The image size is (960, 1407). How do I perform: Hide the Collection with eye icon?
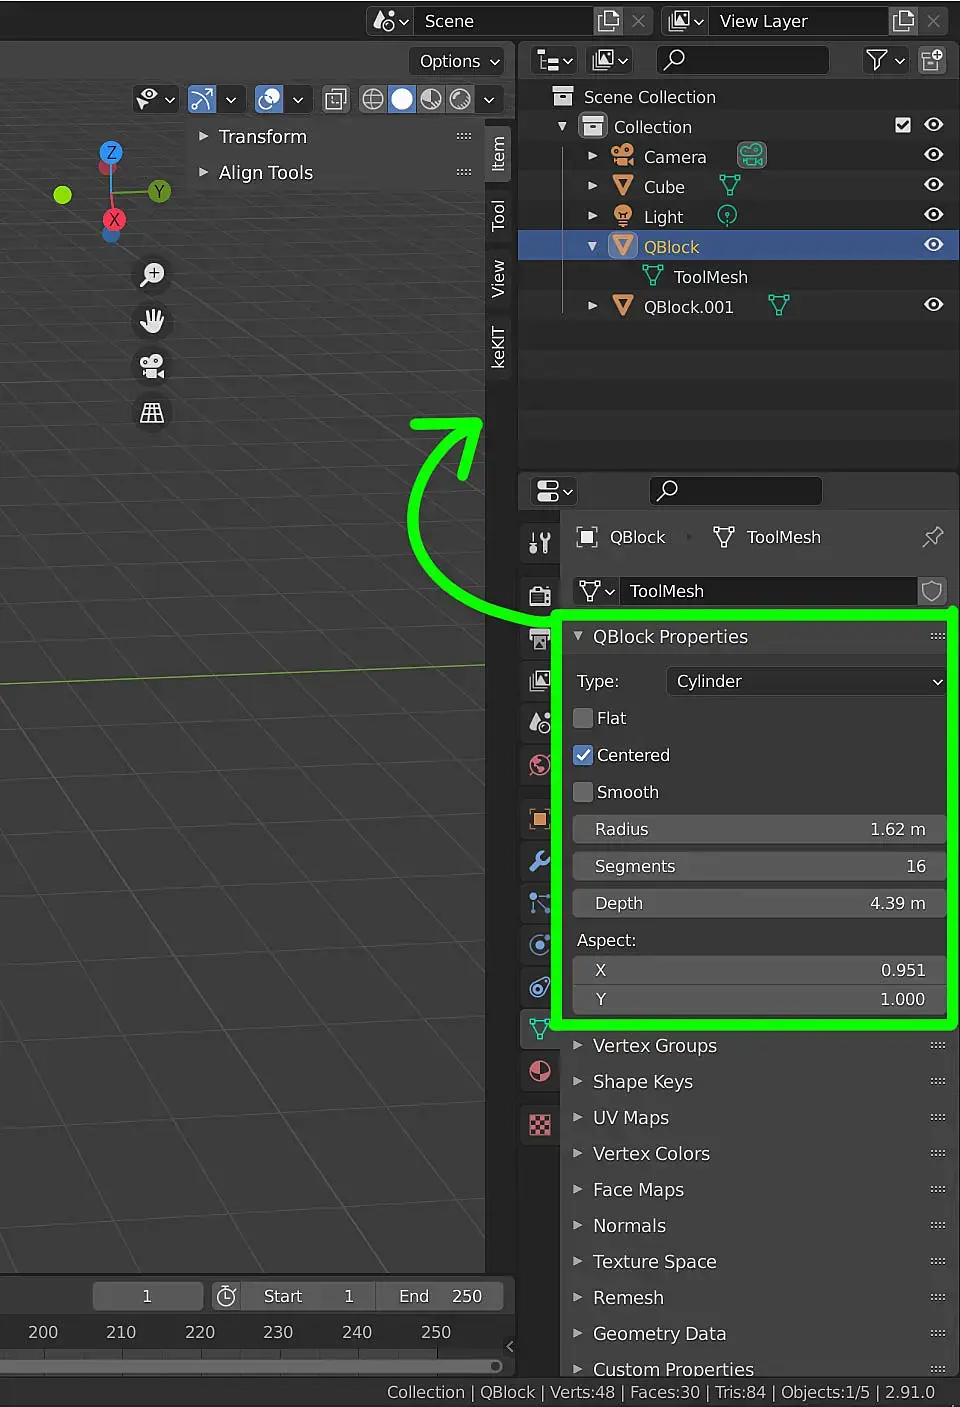point(934,125)
